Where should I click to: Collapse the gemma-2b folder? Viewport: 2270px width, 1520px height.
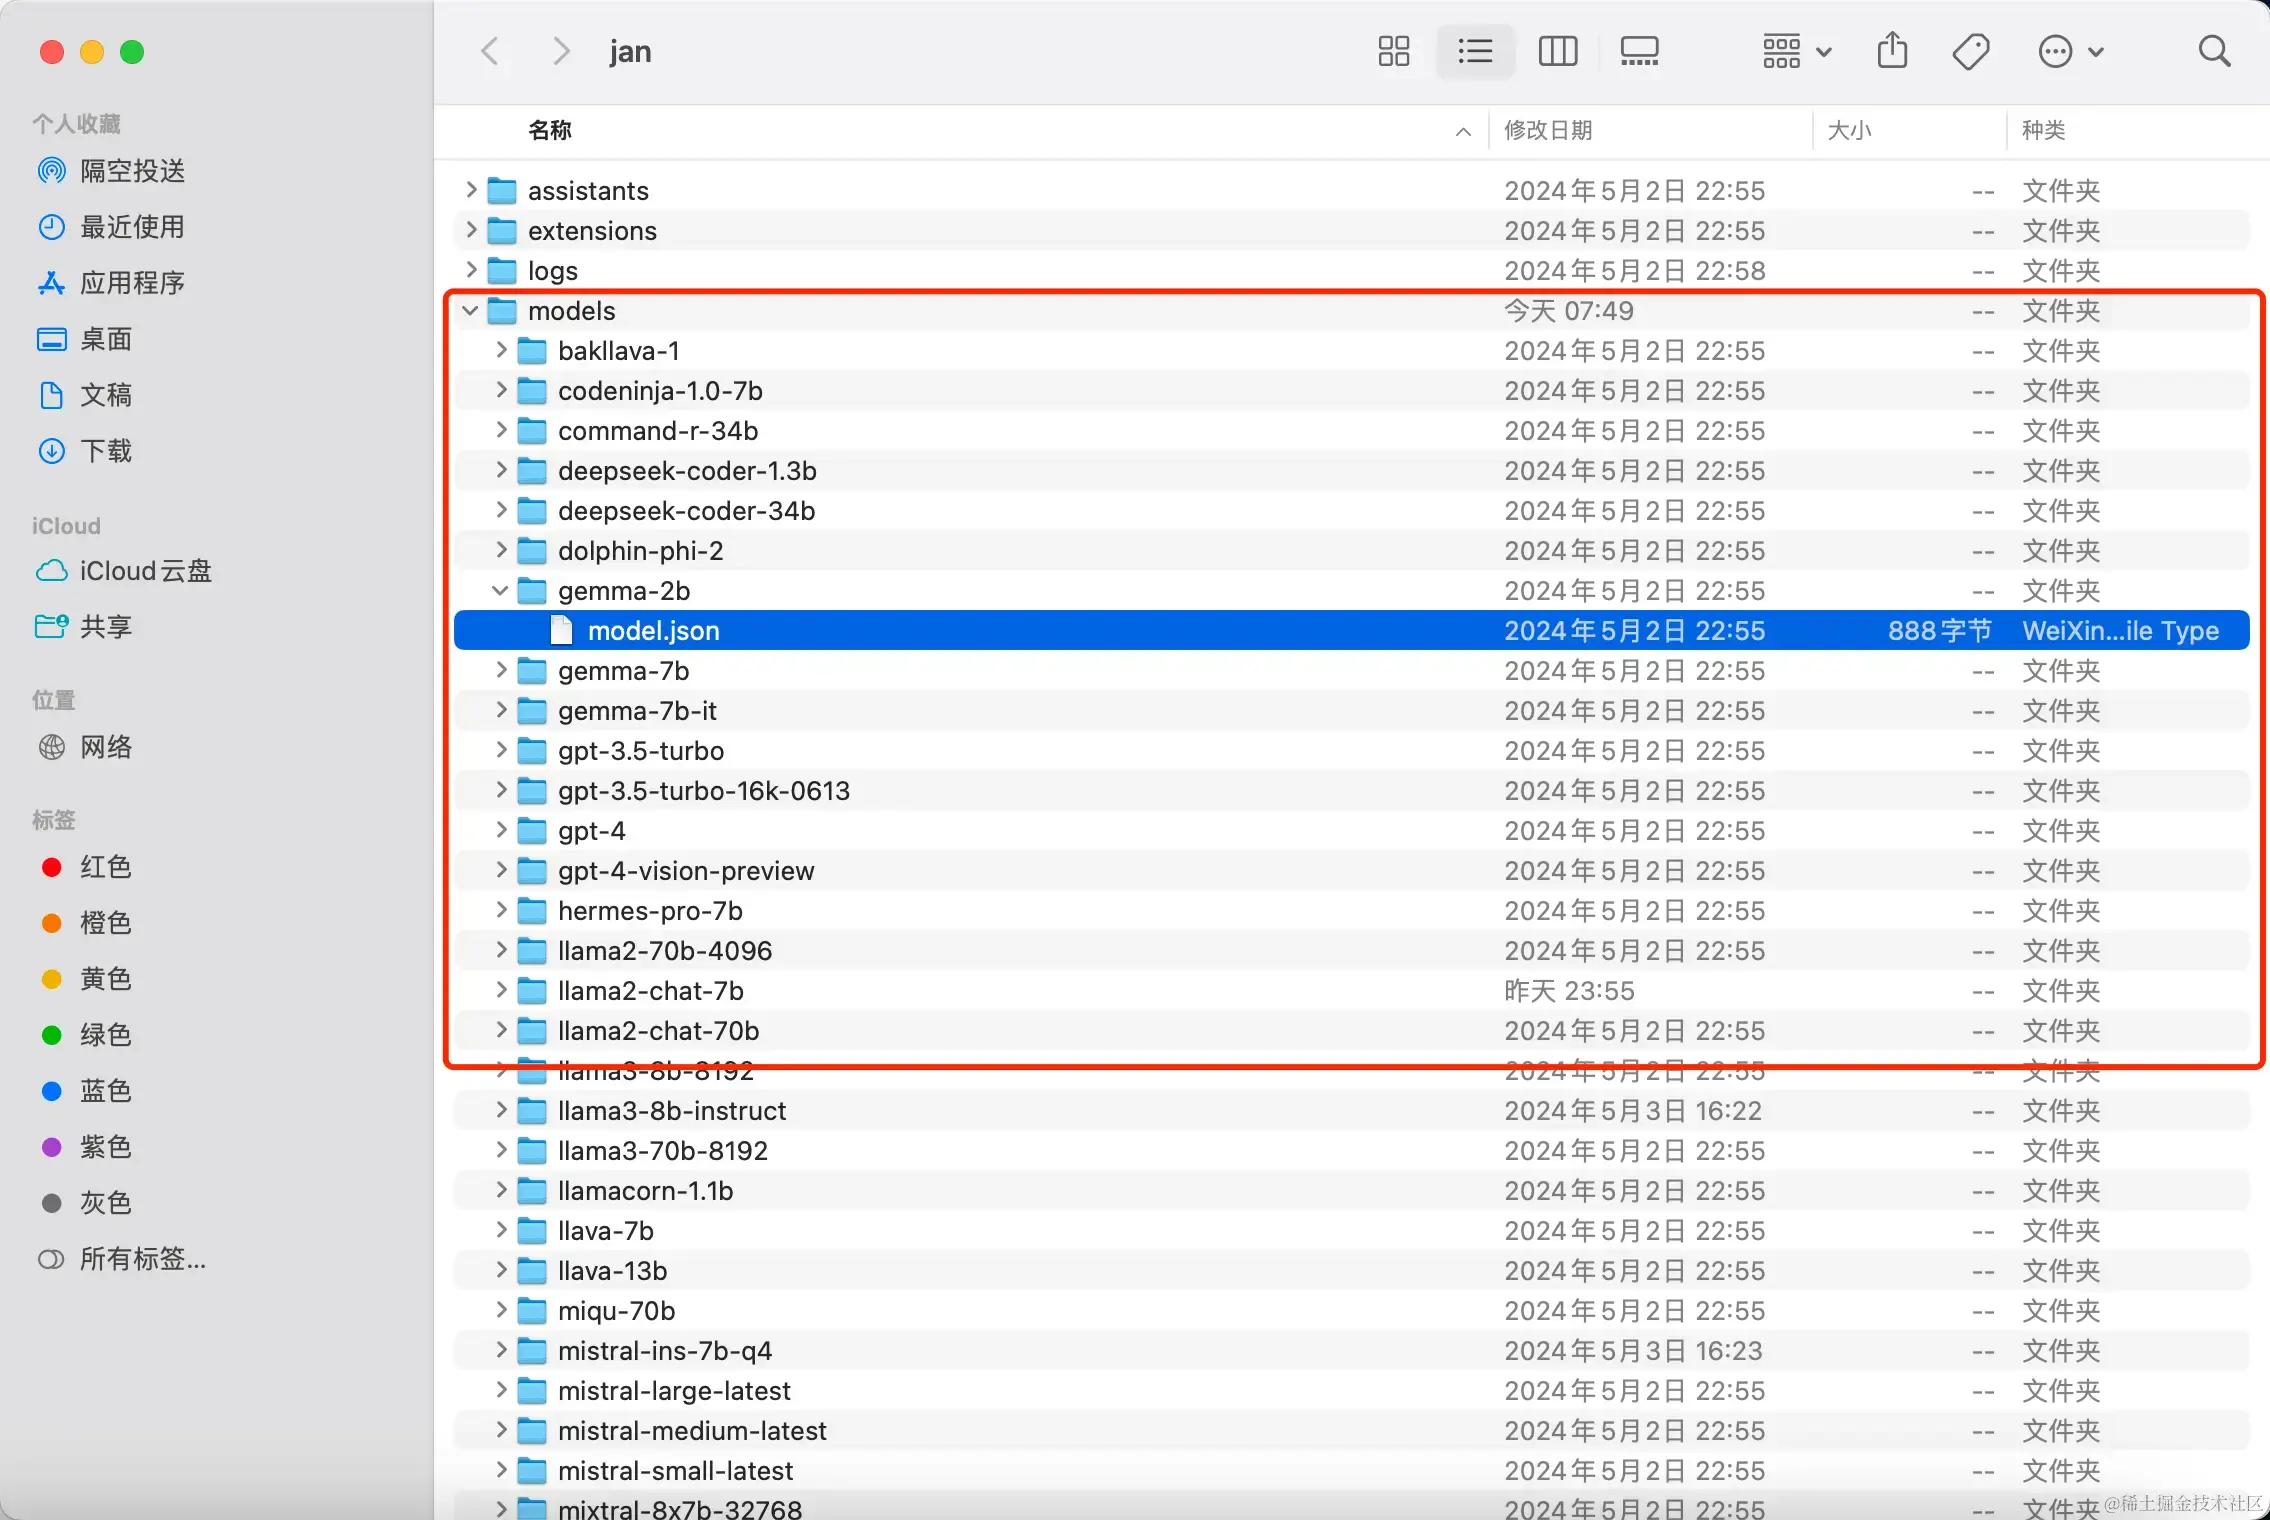(500, 591)
